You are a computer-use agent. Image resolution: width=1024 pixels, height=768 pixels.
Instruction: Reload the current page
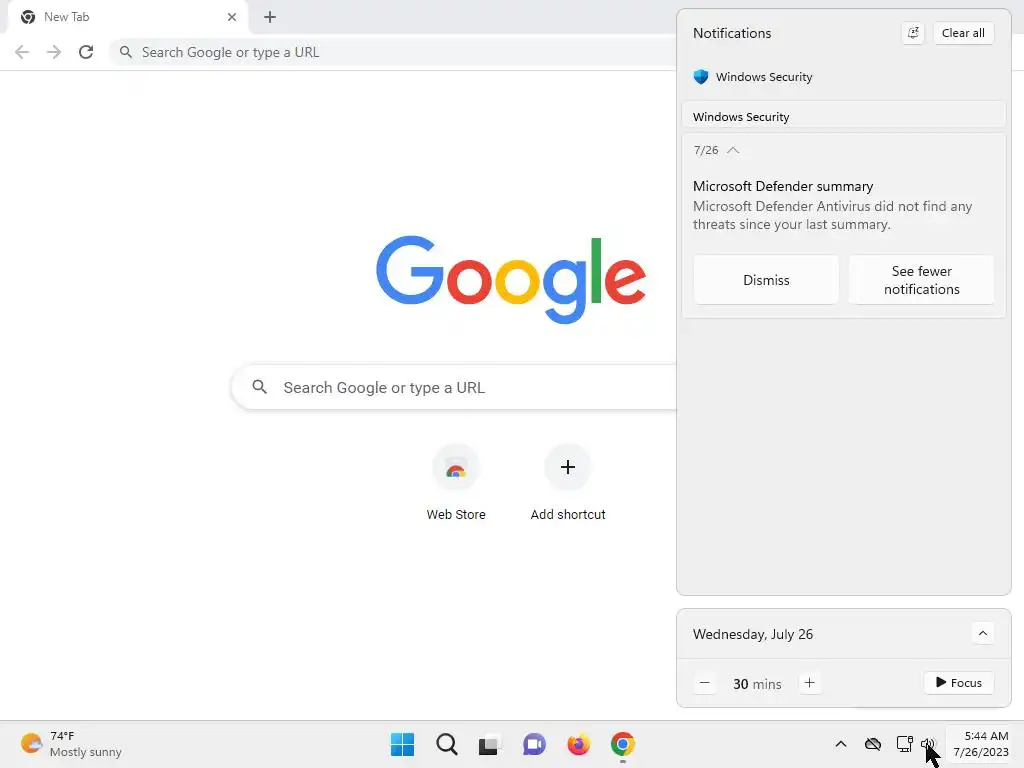(x=86, y=52)
